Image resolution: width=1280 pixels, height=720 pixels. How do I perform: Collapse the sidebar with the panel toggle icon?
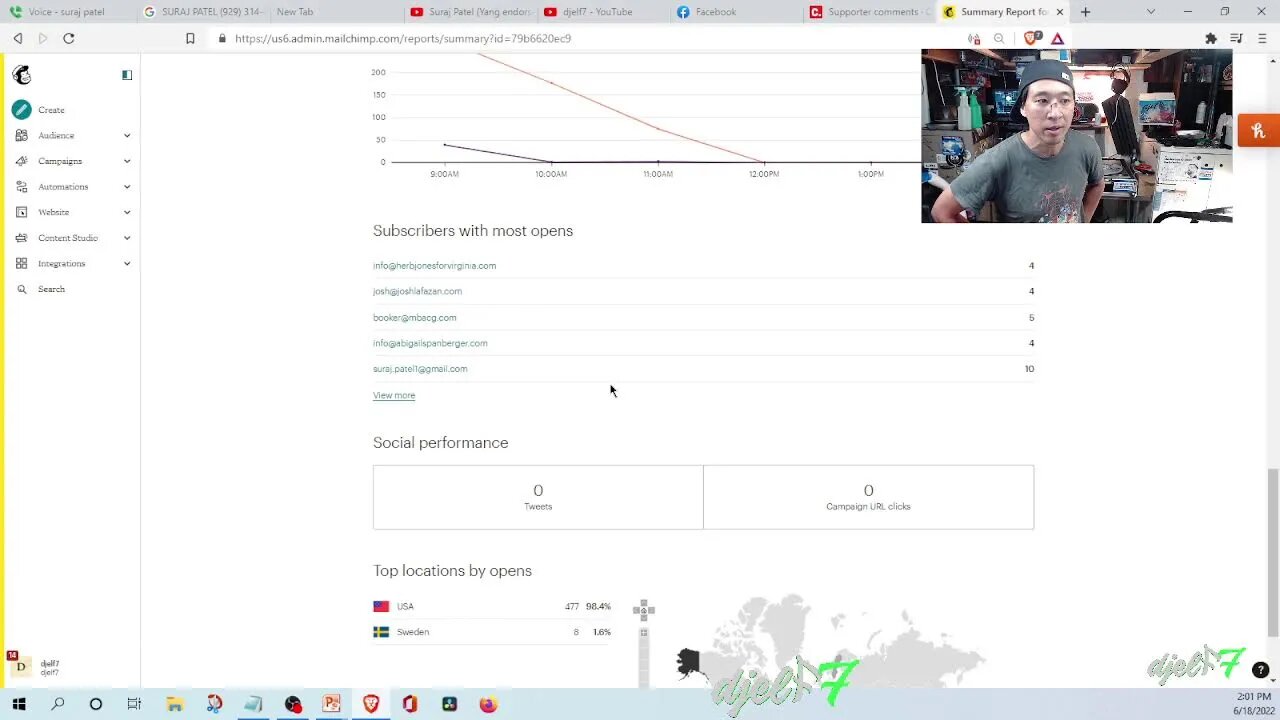(x=127, y=75)
